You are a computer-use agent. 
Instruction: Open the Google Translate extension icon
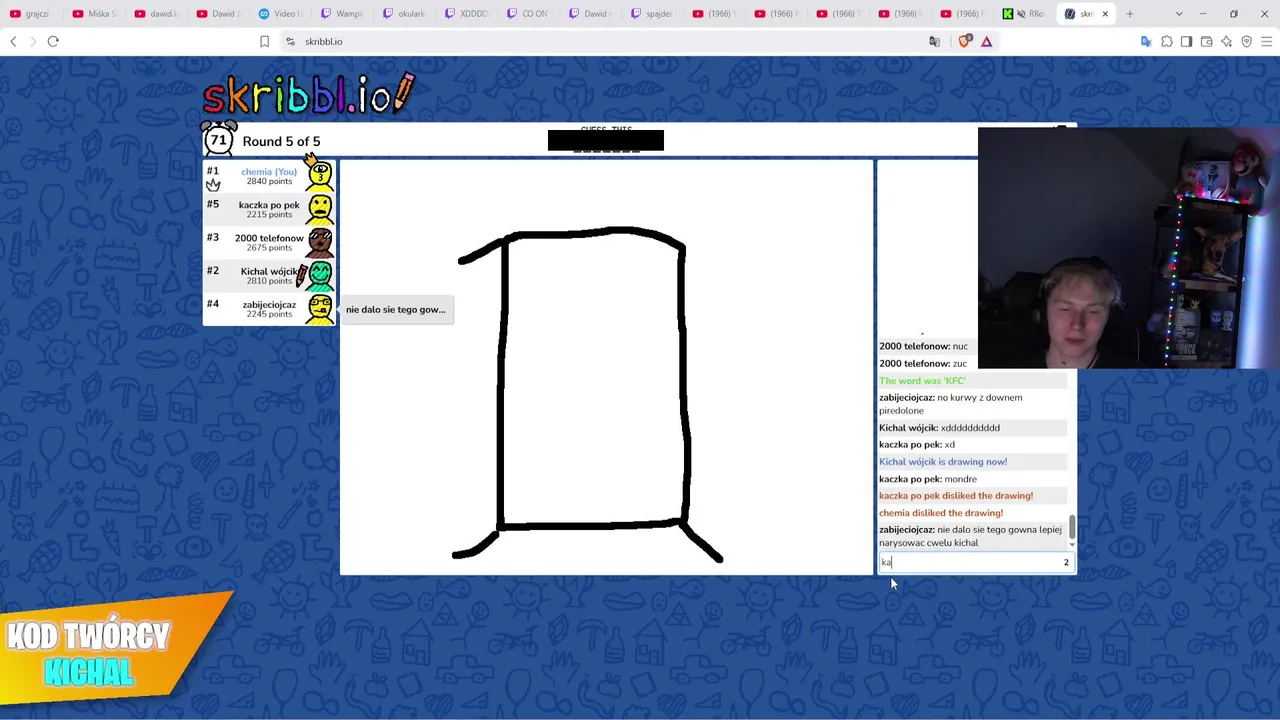point(1146,41)
